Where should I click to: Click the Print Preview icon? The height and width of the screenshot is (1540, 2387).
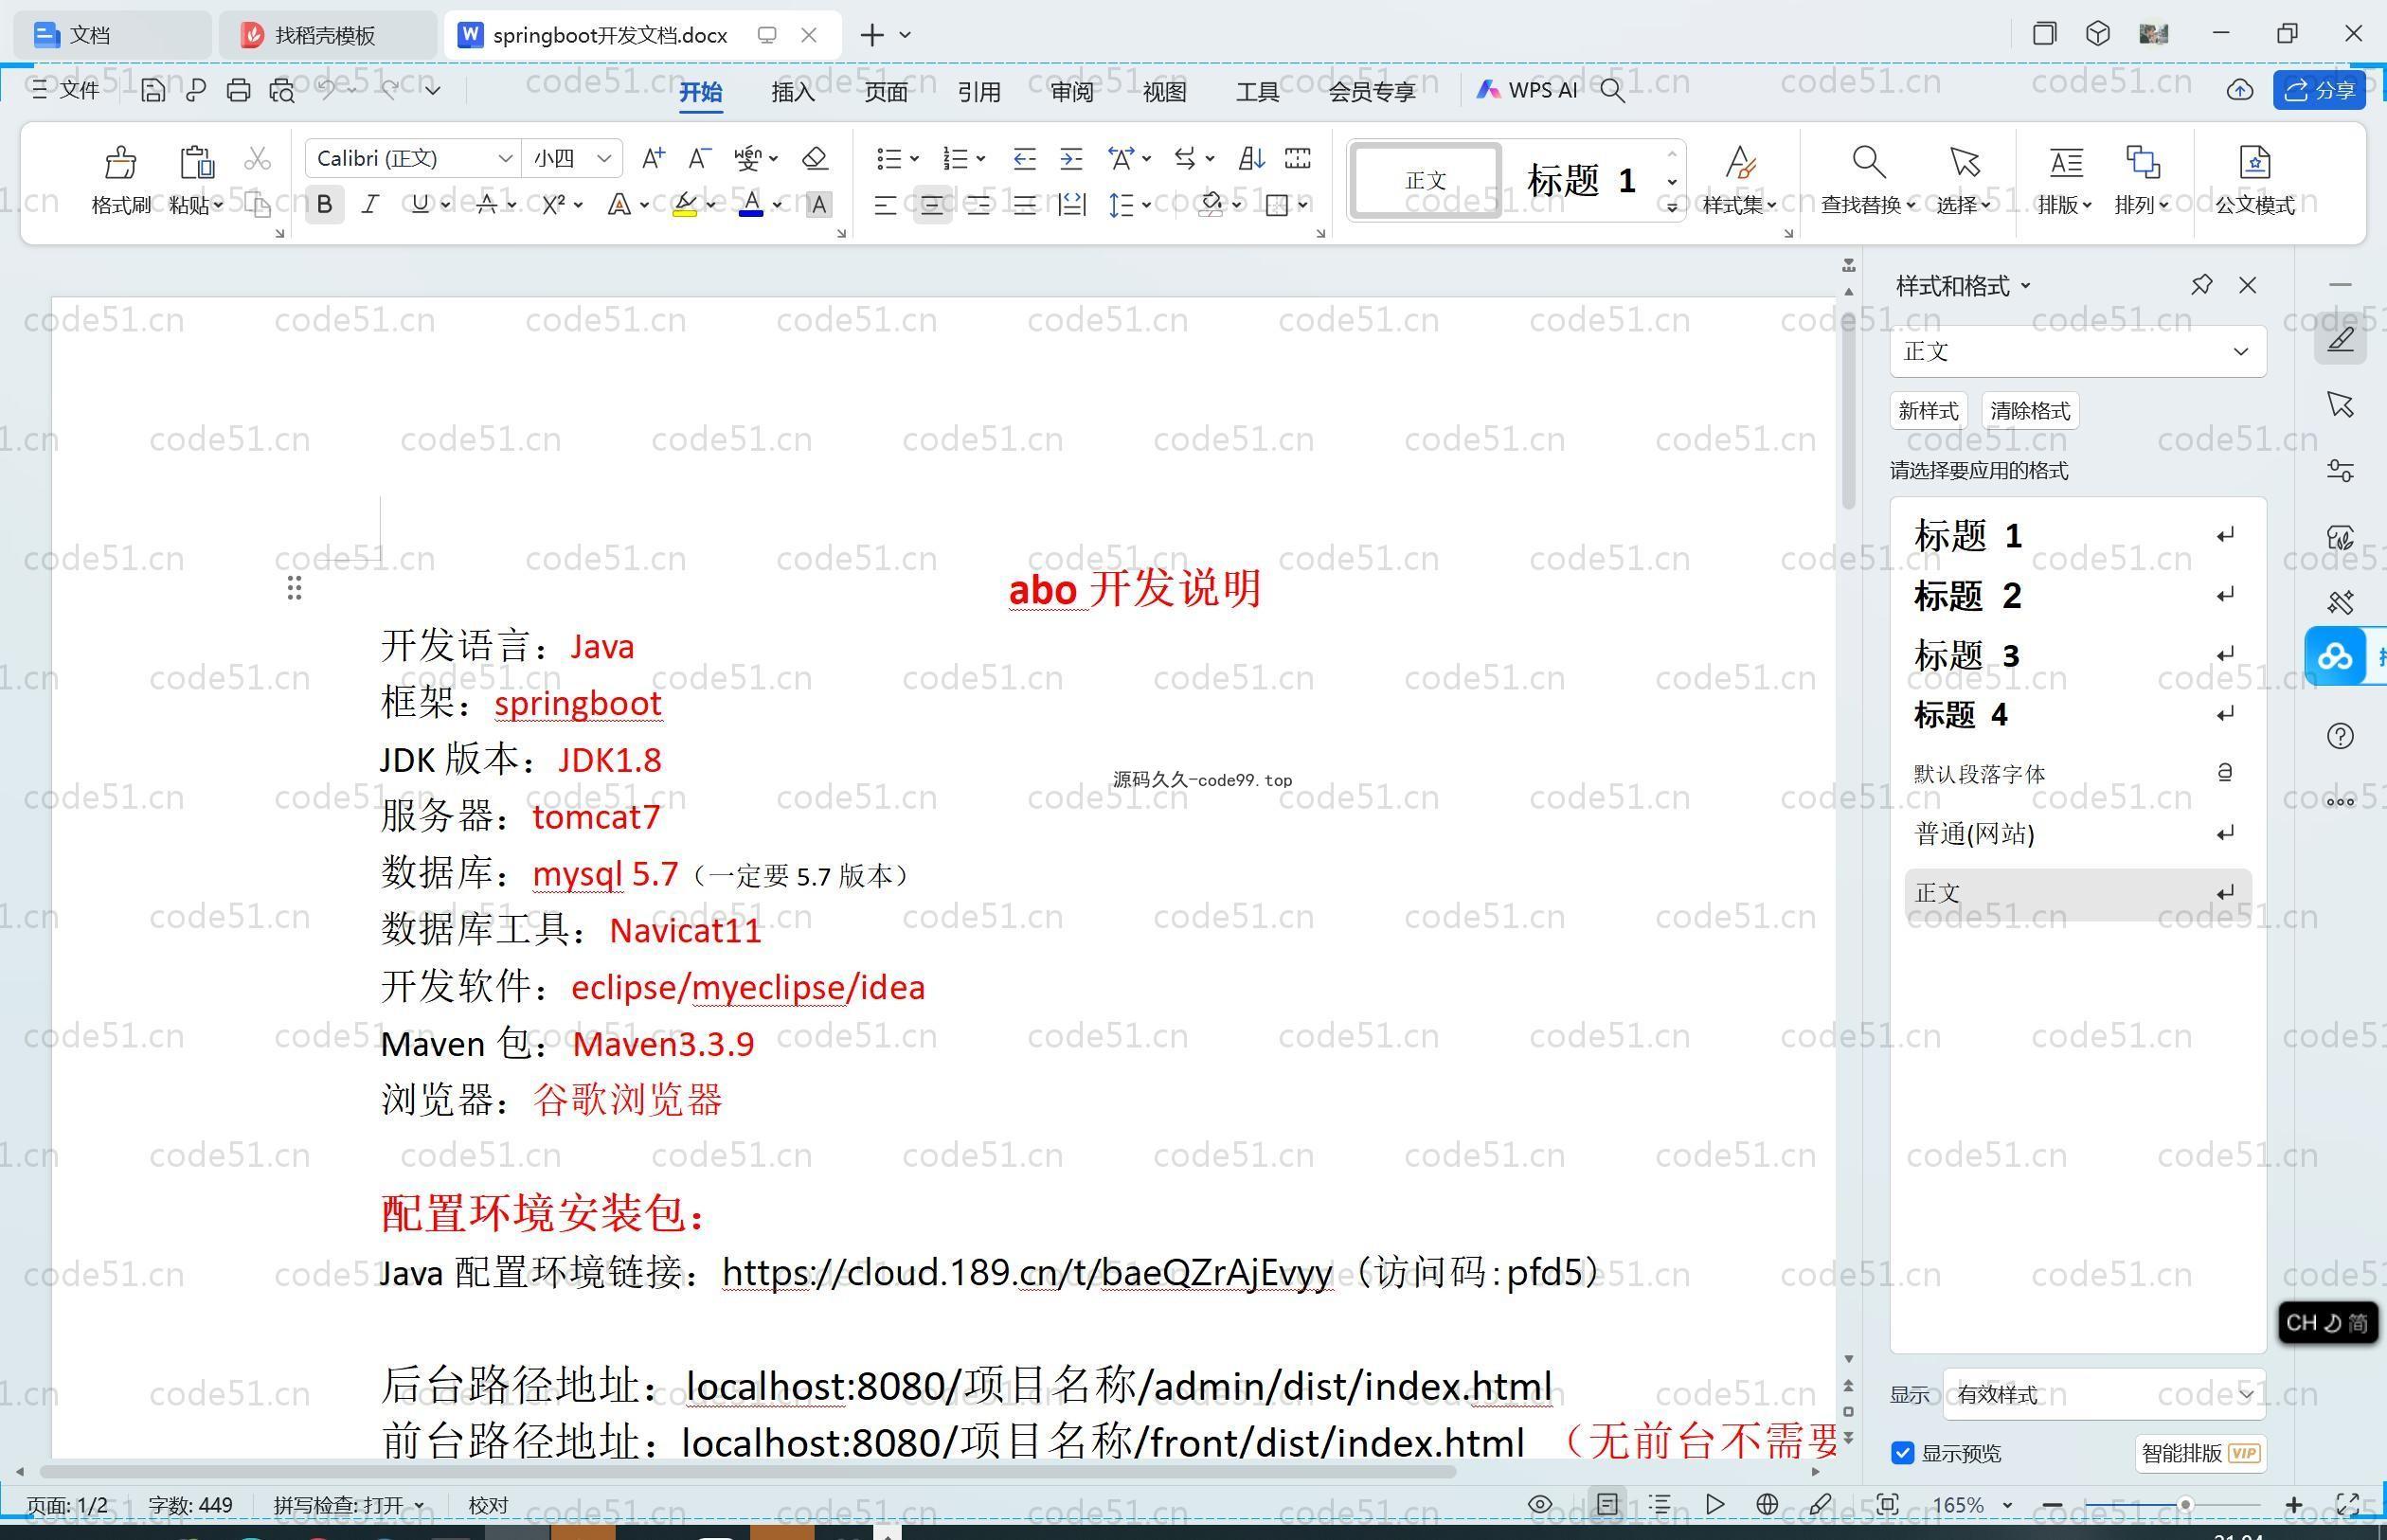click(282, 90)
